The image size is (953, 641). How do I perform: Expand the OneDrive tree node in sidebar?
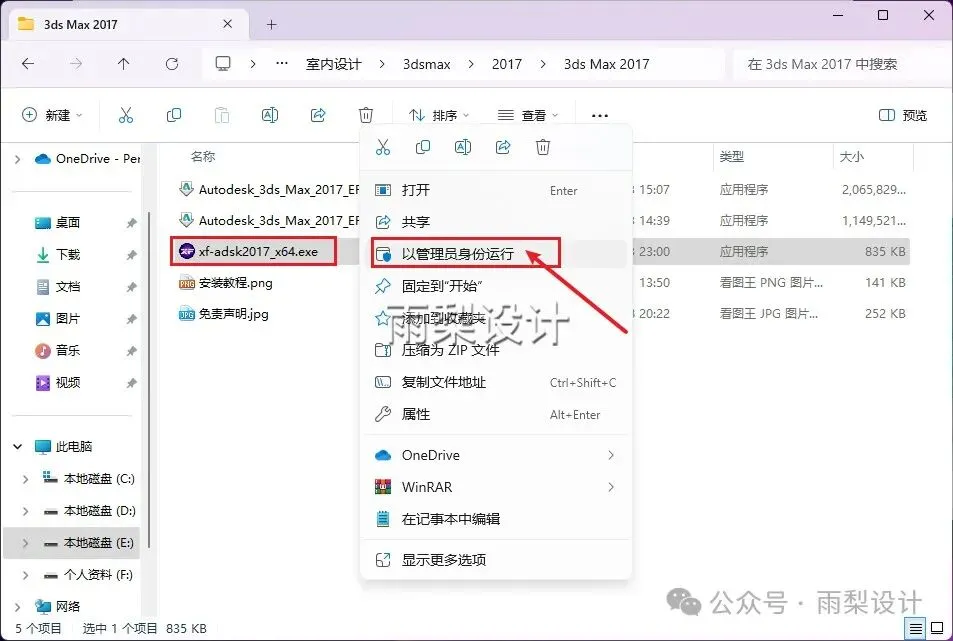(18, 159)
